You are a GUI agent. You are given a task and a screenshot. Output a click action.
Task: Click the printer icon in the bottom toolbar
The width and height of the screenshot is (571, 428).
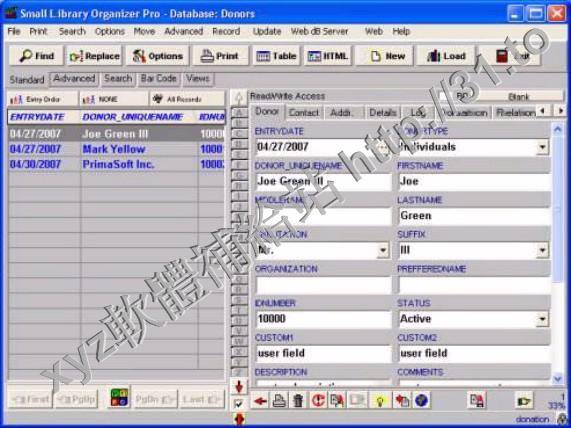tap(280, 401)
